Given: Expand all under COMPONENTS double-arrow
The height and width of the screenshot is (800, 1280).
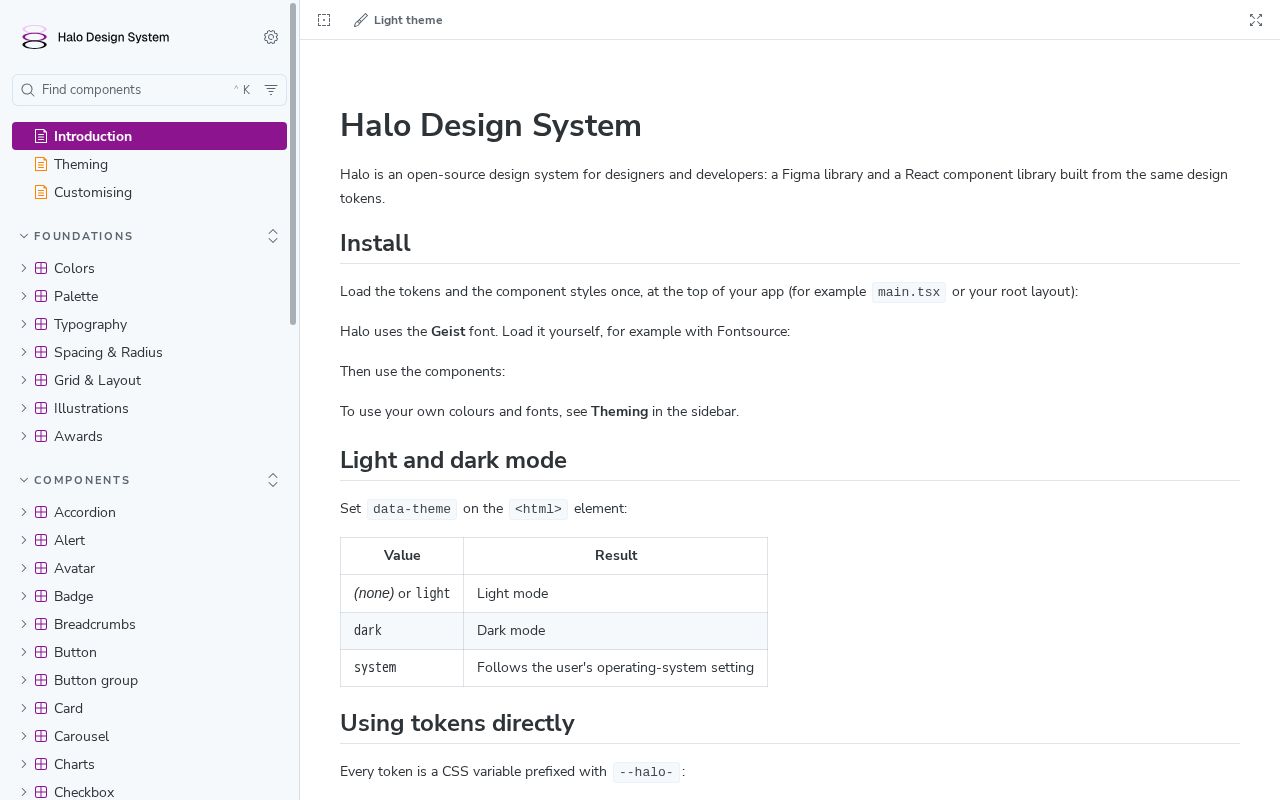Looking at the screenshot, I should (273, 480).
